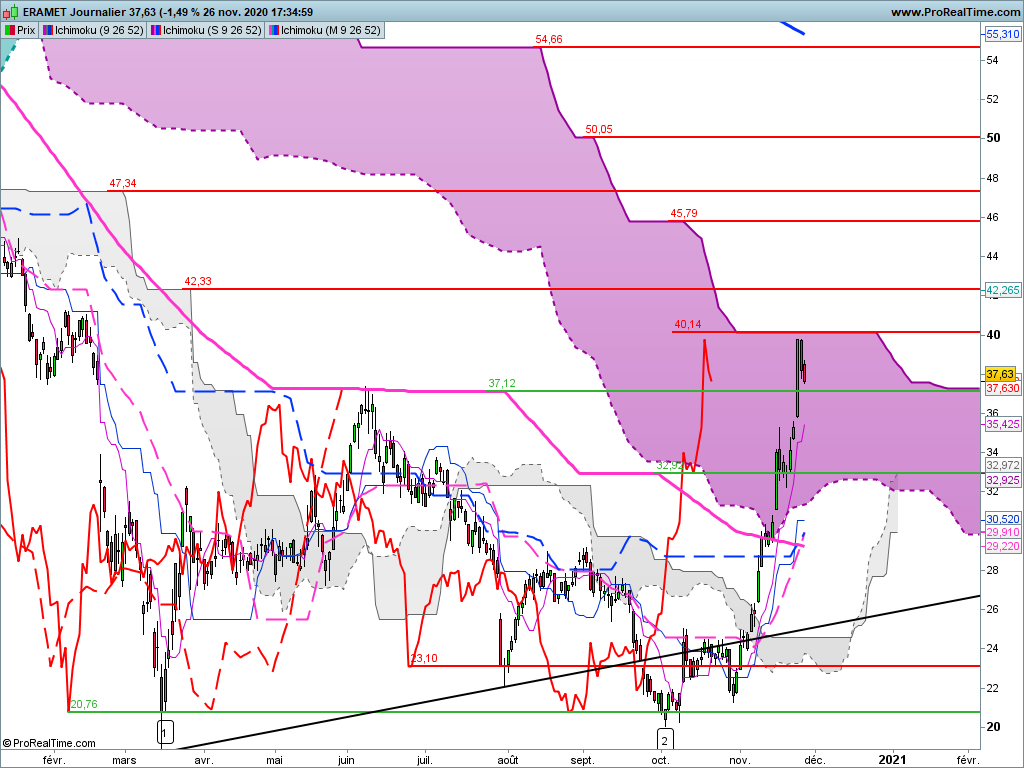Click the 24 price axis label
Image resolution: width=1024 pixels, height=768 pixels.
coord(993,648)
